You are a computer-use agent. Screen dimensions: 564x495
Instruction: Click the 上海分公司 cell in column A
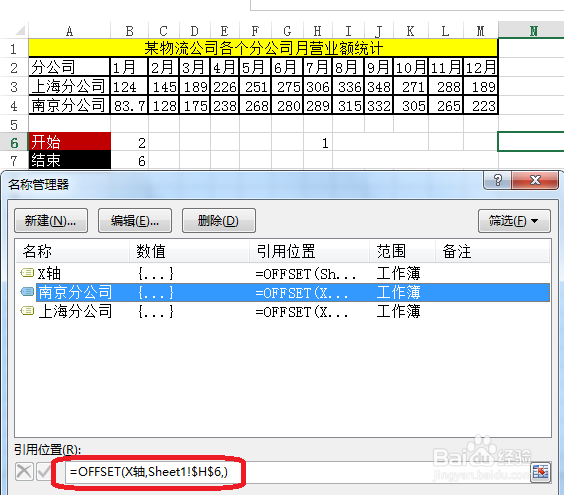tap(69, 86)
